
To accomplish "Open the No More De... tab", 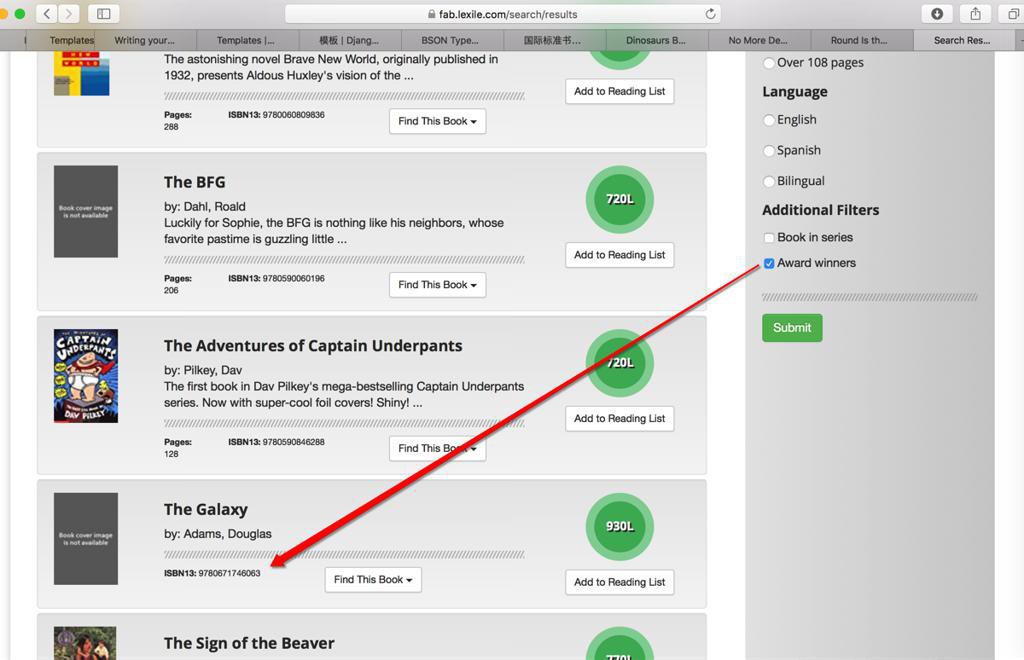I will (758, 40).
